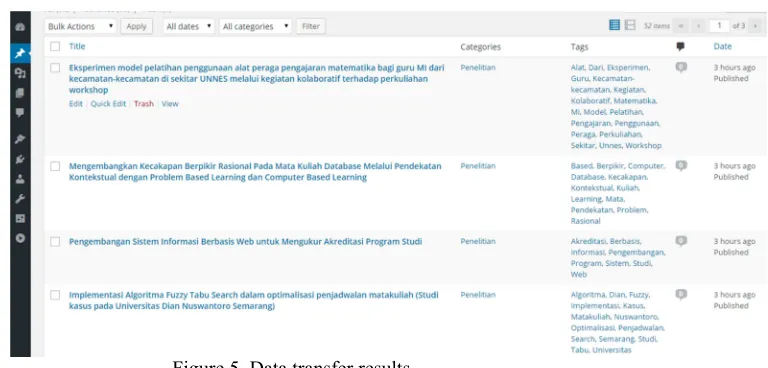Tick the select-all checkbox beside Title
The image size is (768, 368).
point(55,47)
